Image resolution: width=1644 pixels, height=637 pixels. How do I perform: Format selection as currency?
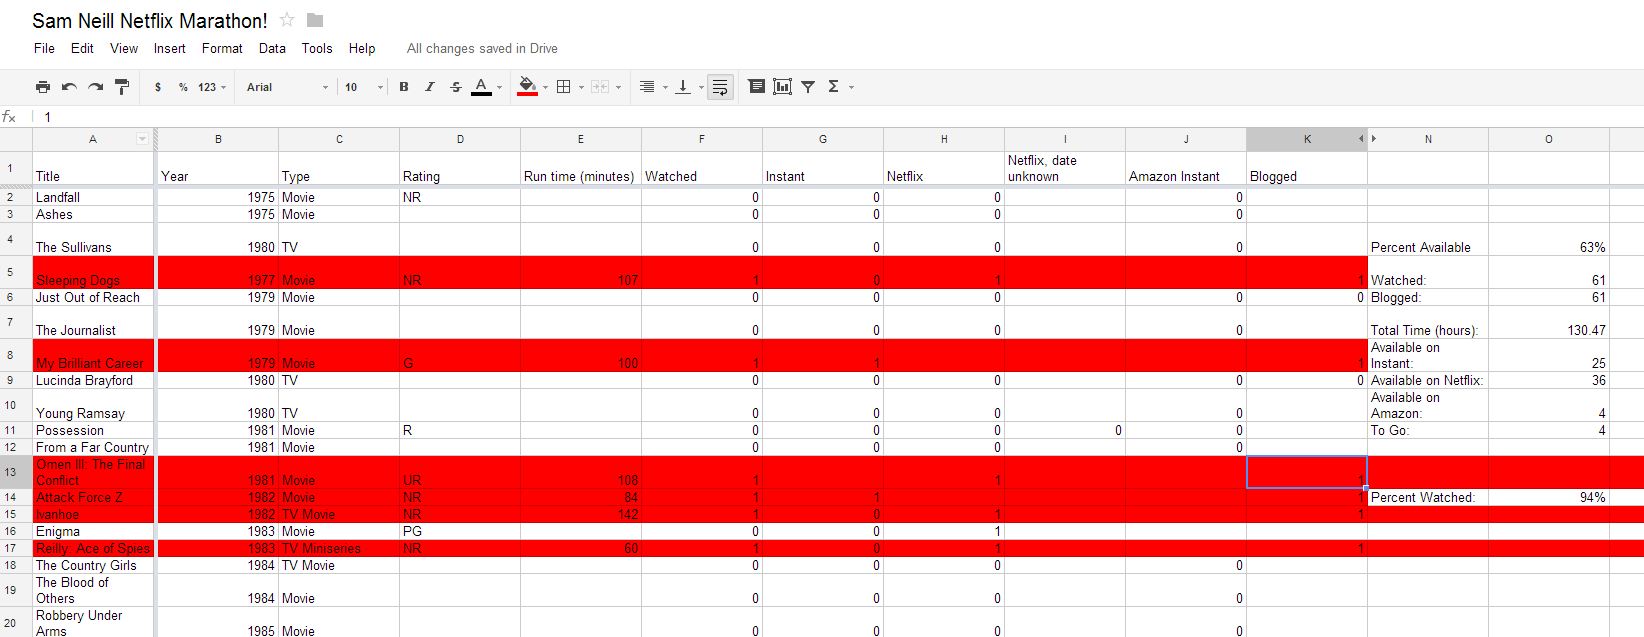coord(158,87)
